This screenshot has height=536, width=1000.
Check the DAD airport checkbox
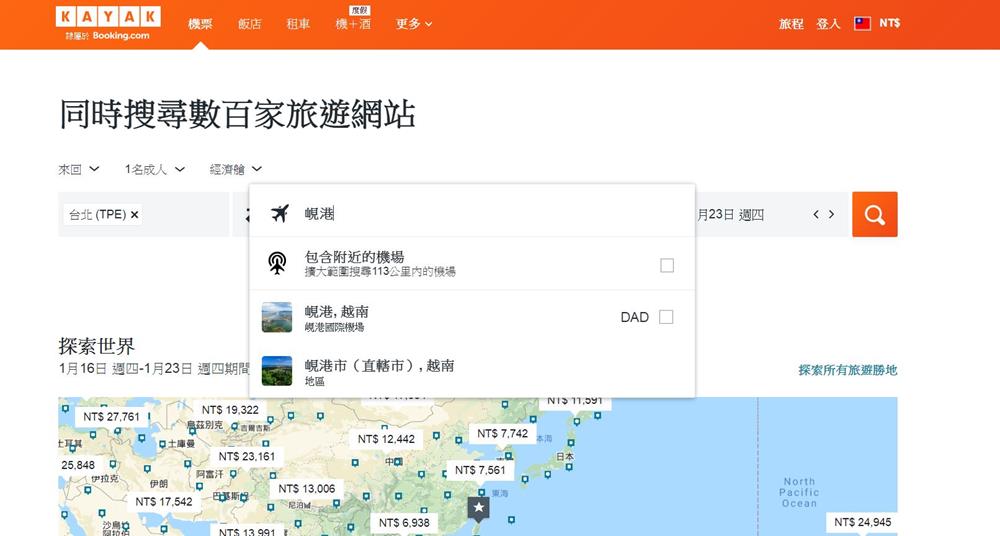coord(666,317)
